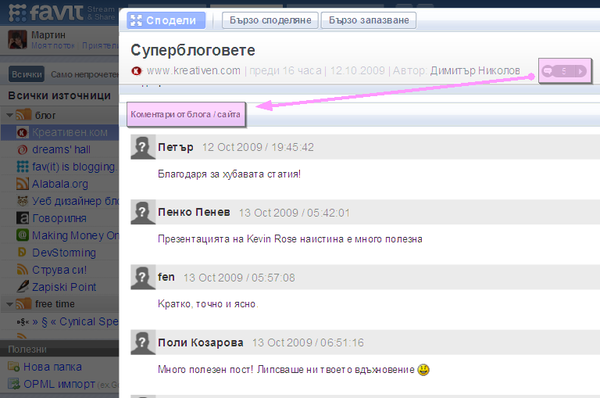The height and width of the screenshot is (398, 600).
Task: Click fen's anonymous avatar
Action: pyautogui.click(x=142, y=277)
